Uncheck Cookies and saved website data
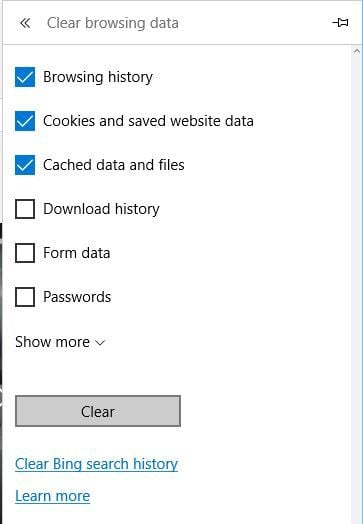Viewport: 363px width, 524px height. (25, 121)
